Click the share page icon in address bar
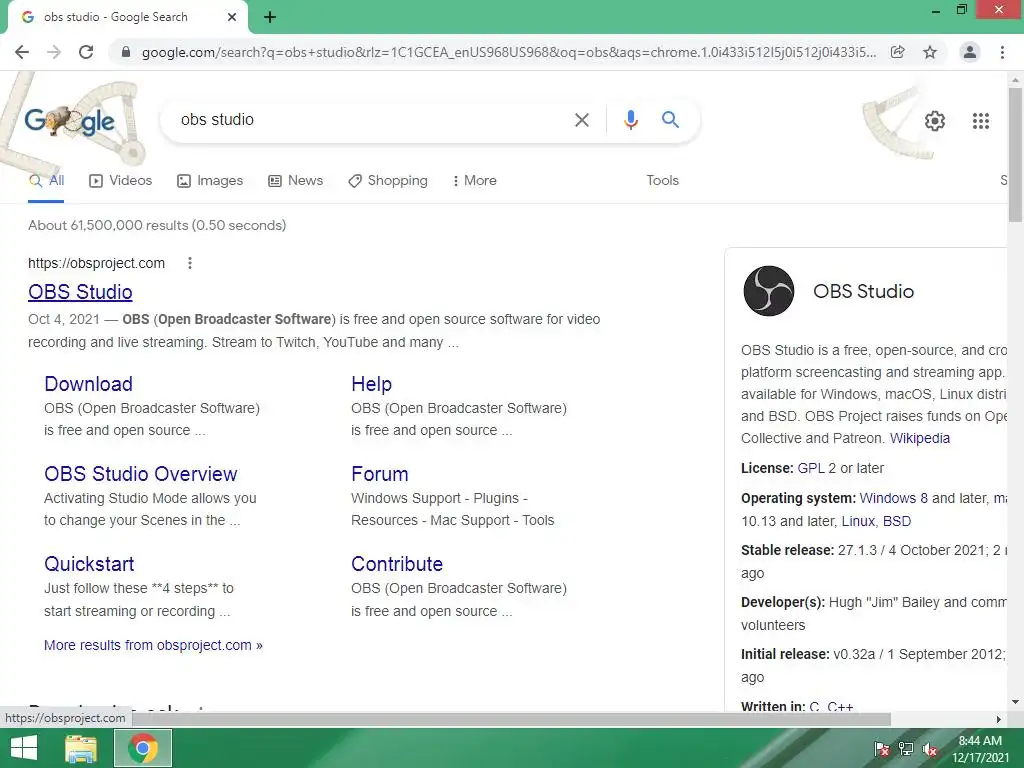This screenshot has height=768, width=1024. 898,52
